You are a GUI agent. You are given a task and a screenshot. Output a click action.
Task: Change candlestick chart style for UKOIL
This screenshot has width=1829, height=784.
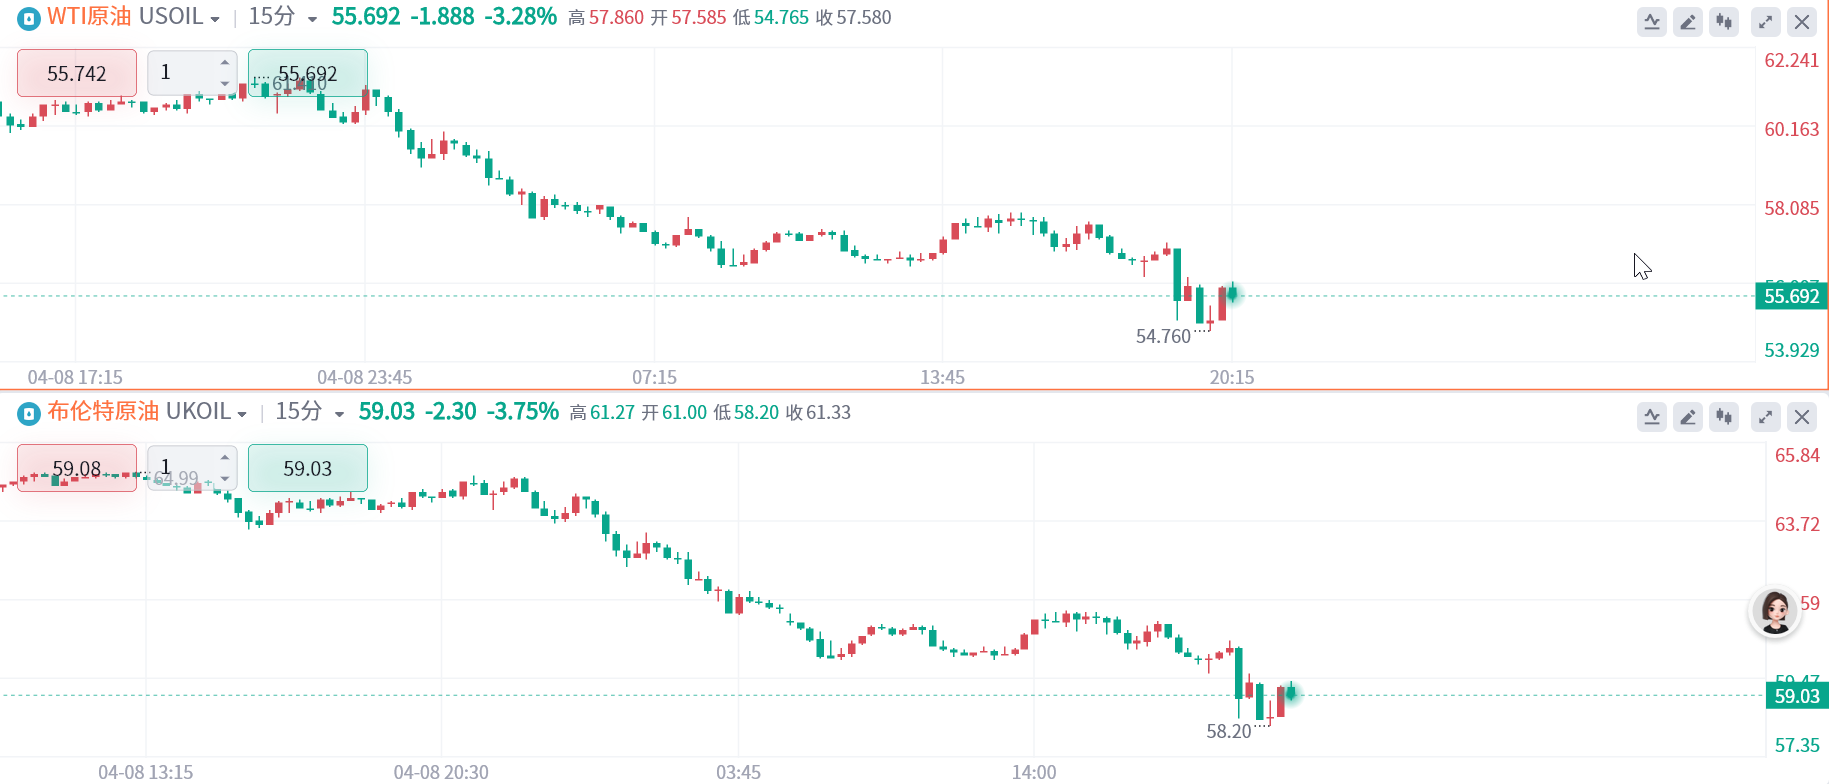[x=1724, y=417]
